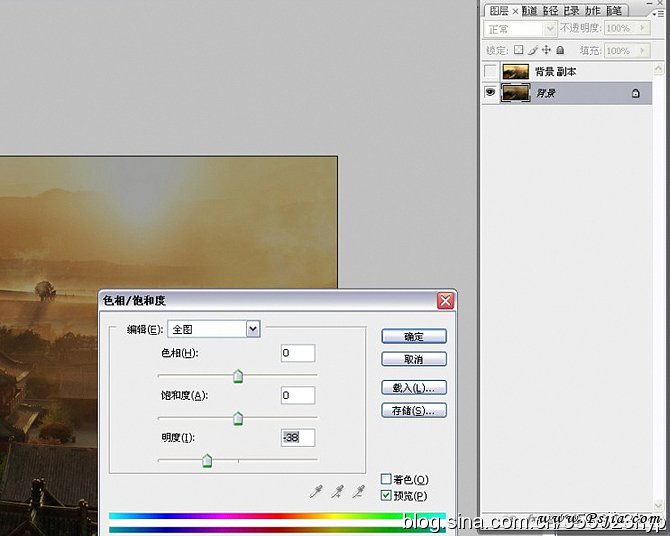Screen dimensions: 670x536
Task: Open the 不透明度 opacity slider arrow
Action: click(643, 28)
